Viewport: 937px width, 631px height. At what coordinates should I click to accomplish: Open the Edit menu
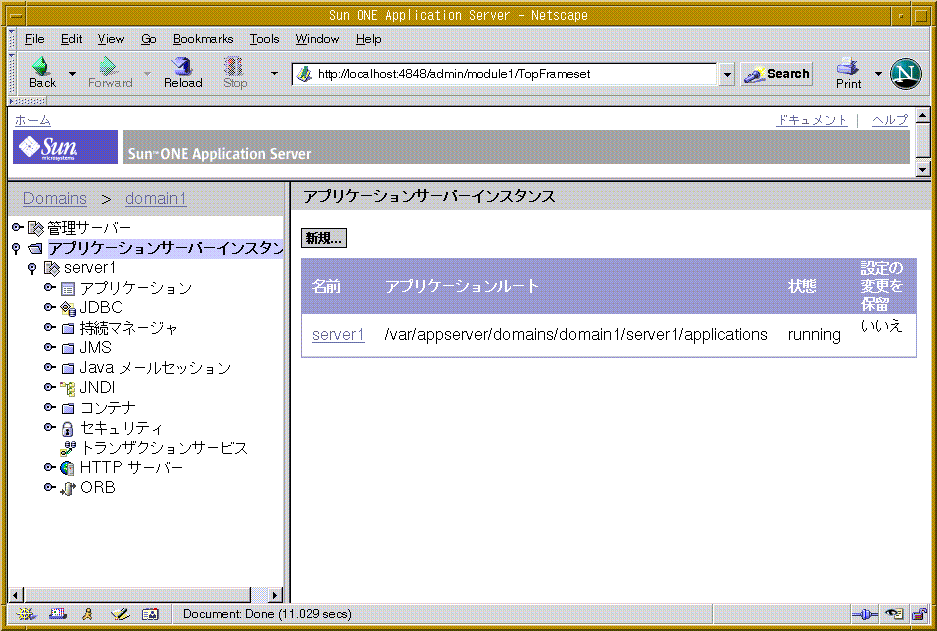click(71, 39)
